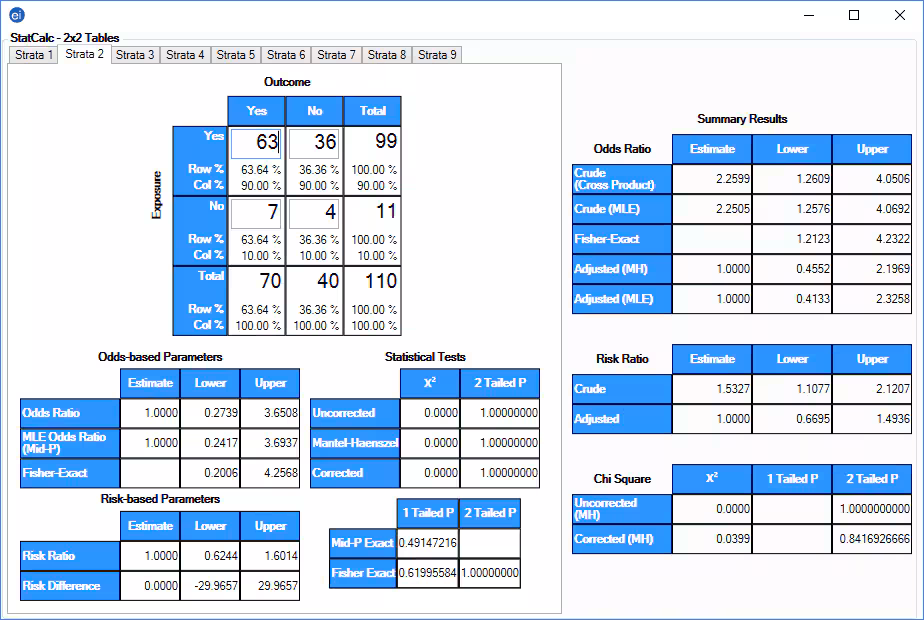Click the Odds Ratio row label in Odds-based Parameters

point(70,413)
